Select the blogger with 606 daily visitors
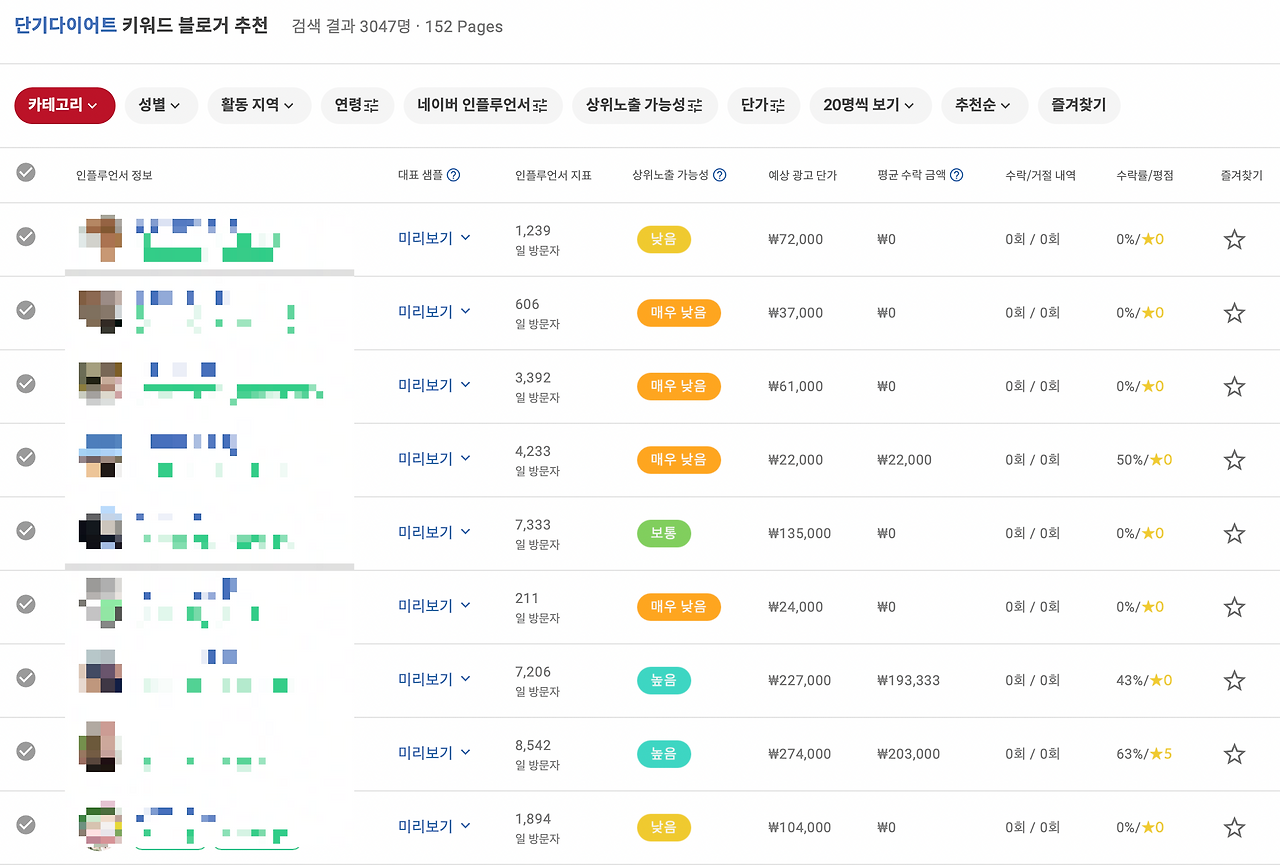Screen dimensions: 1280x865 [x=26, y=312]
